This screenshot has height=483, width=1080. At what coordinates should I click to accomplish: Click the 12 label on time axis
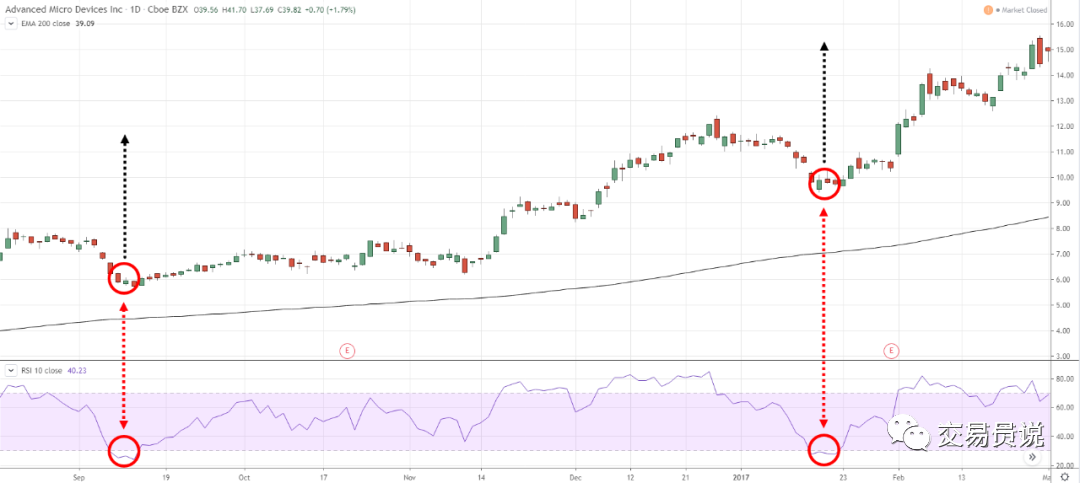(x=630, y=476)
